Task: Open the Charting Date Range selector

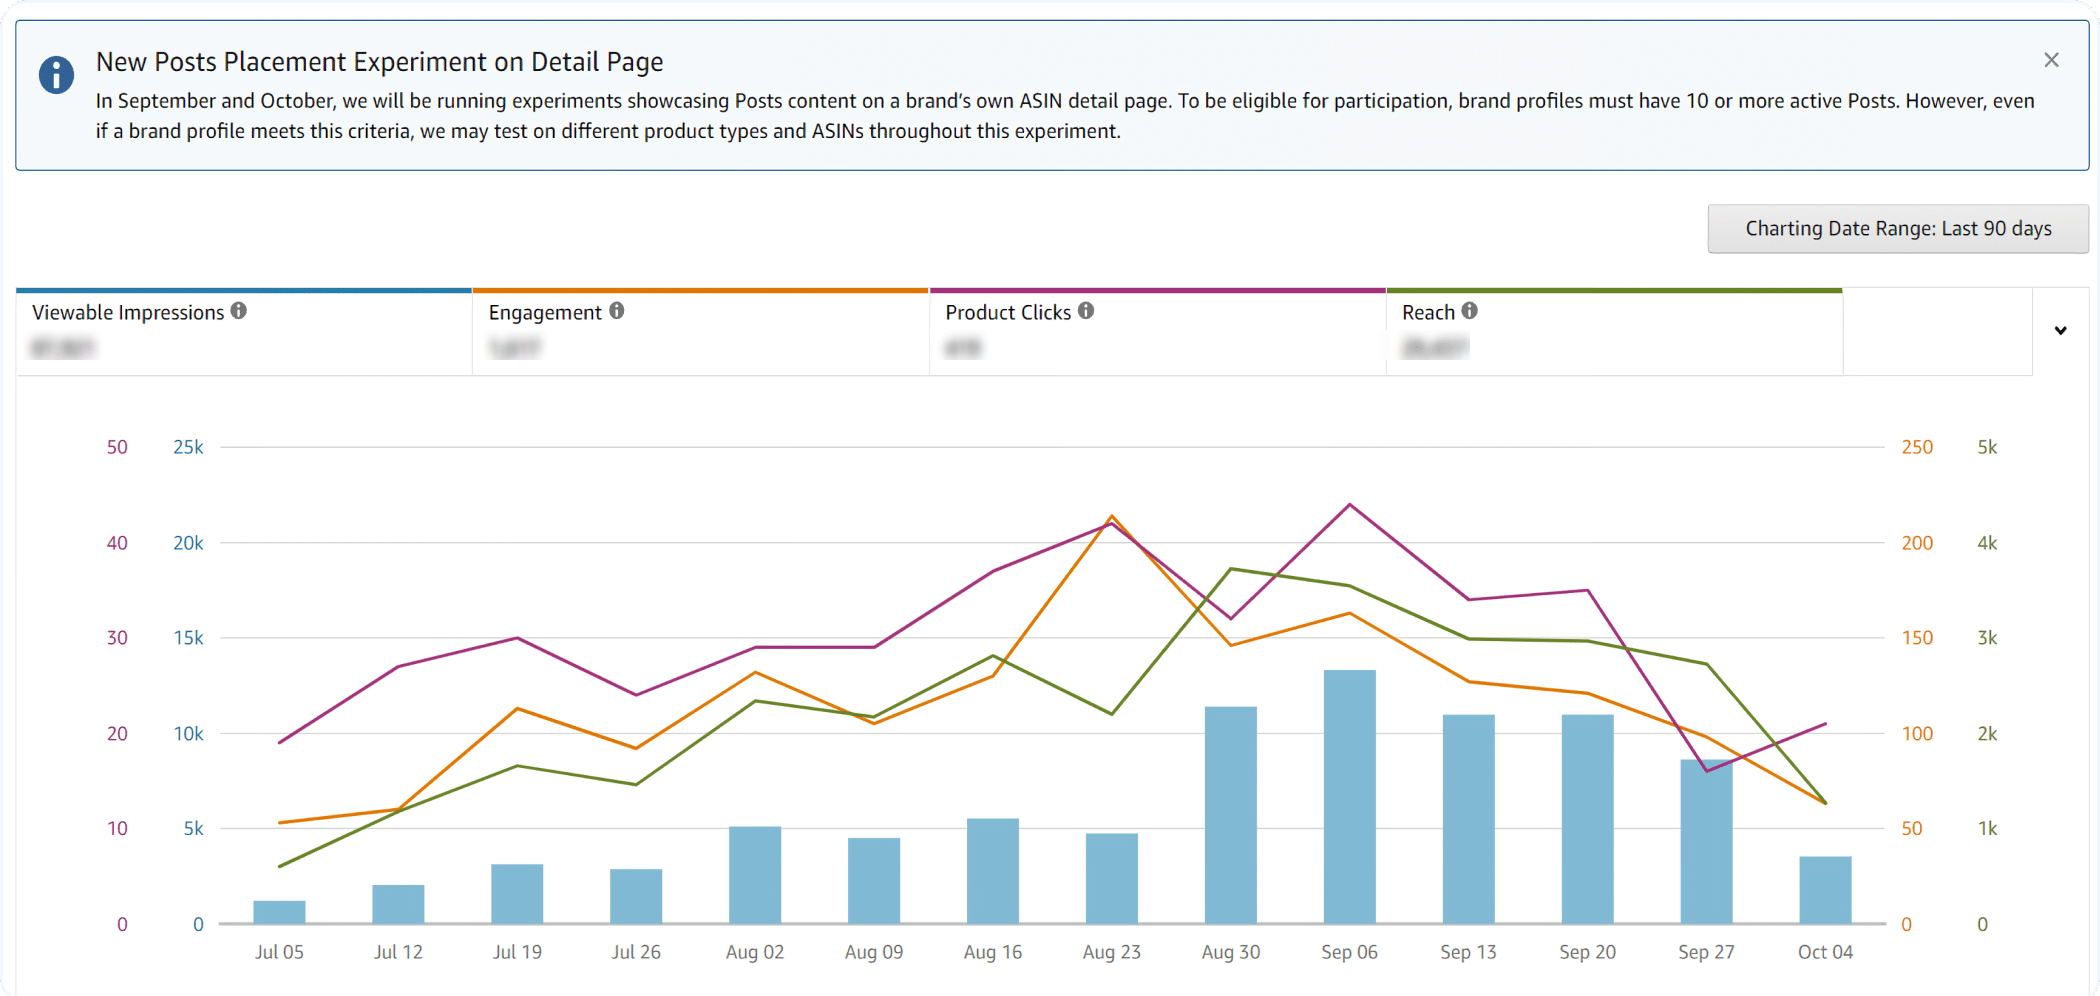Action: [1897, 229]
